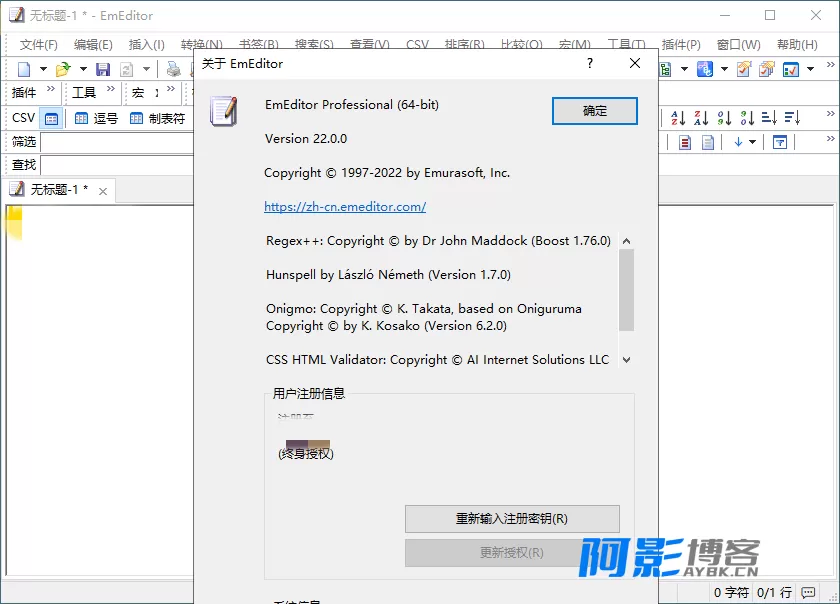The height and width of the screenshot is (604, 840).
Task: Open the zh-cn.emeditor.com link
Action: (x=345, y=207)
